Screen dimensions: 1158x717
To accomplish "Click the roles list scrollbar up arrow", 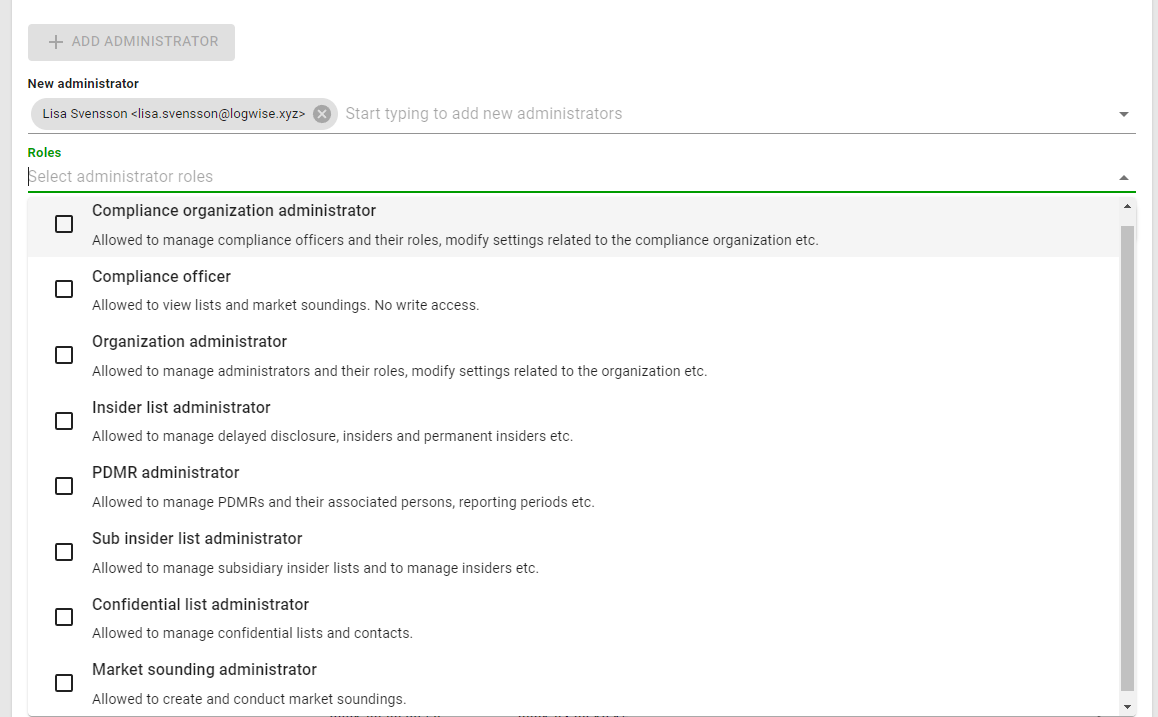I will pyautogui.click(x=1127, y=207).
